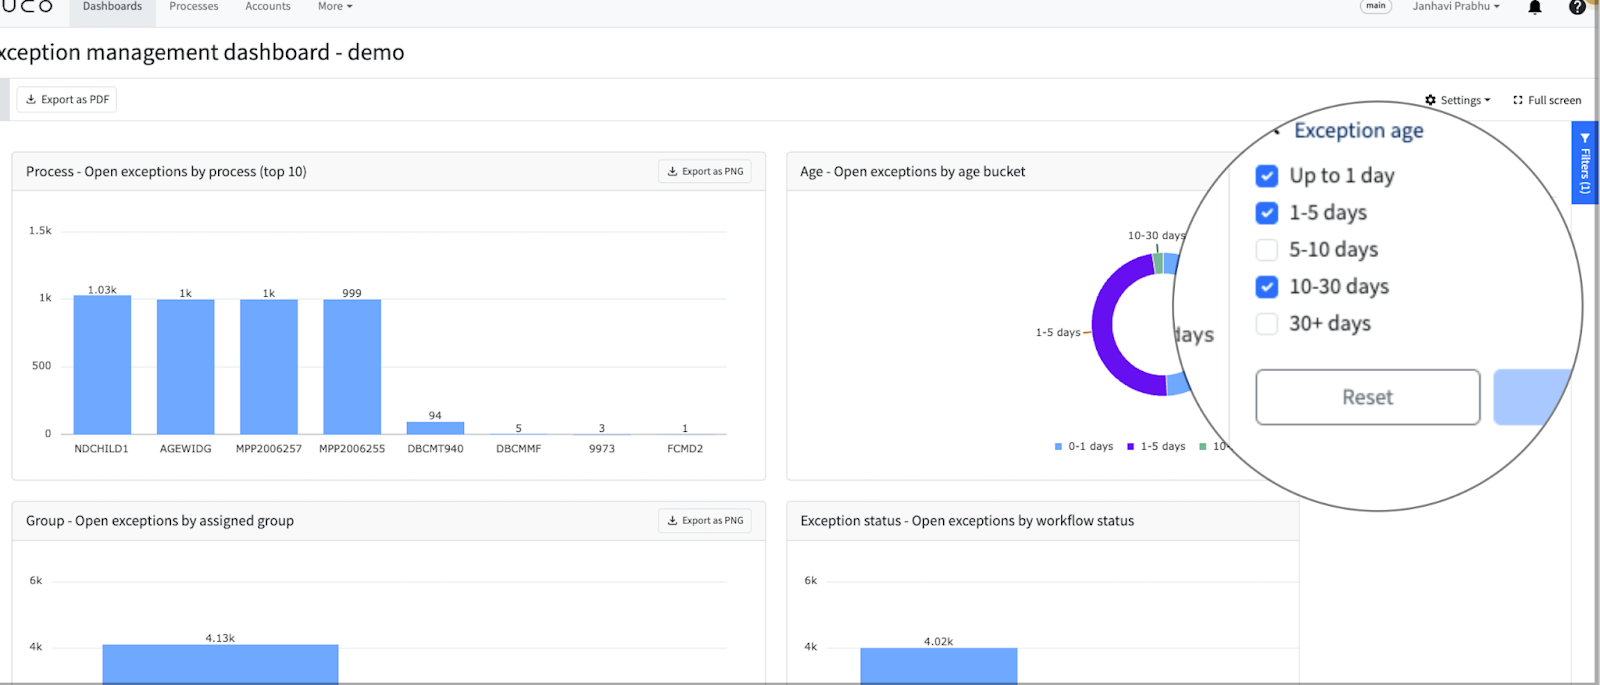1600x685 pixels.
Task: Click the 'FCMD2' axis label
Action: (x=685, y=449)
